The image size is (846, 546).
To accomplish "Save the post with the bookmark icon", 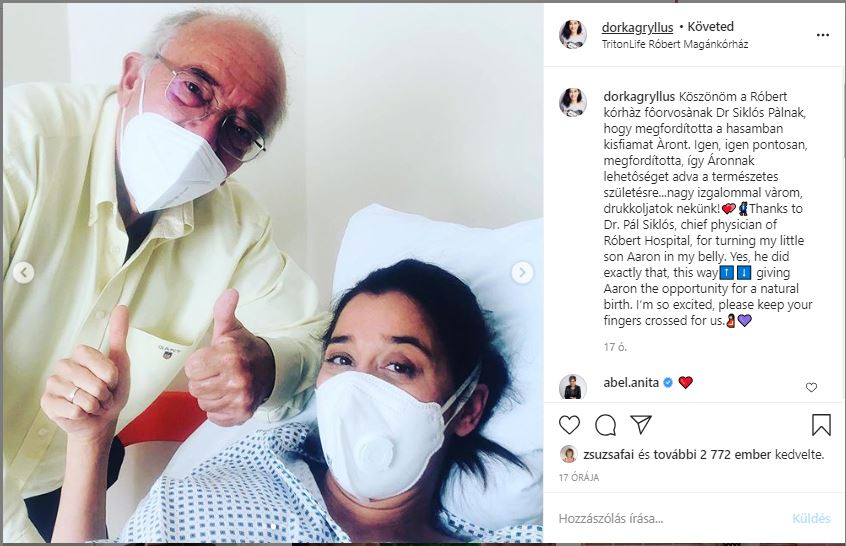I will (x=821, y=425).
